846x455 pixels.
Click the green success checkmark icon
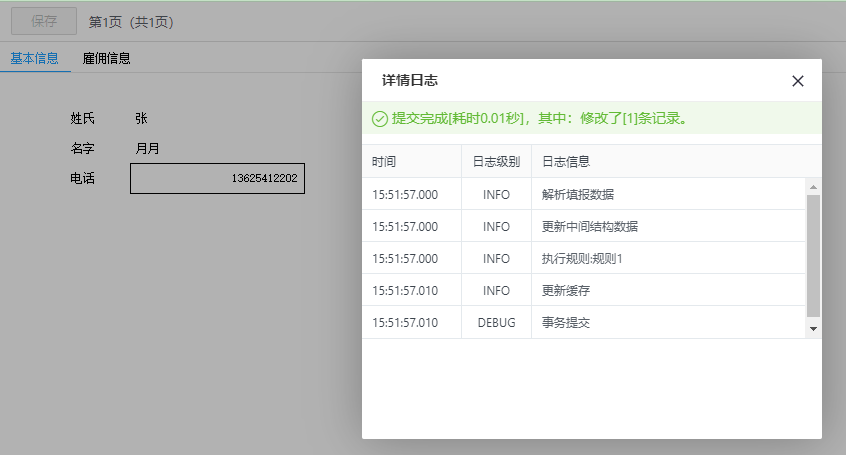point(380,119)
